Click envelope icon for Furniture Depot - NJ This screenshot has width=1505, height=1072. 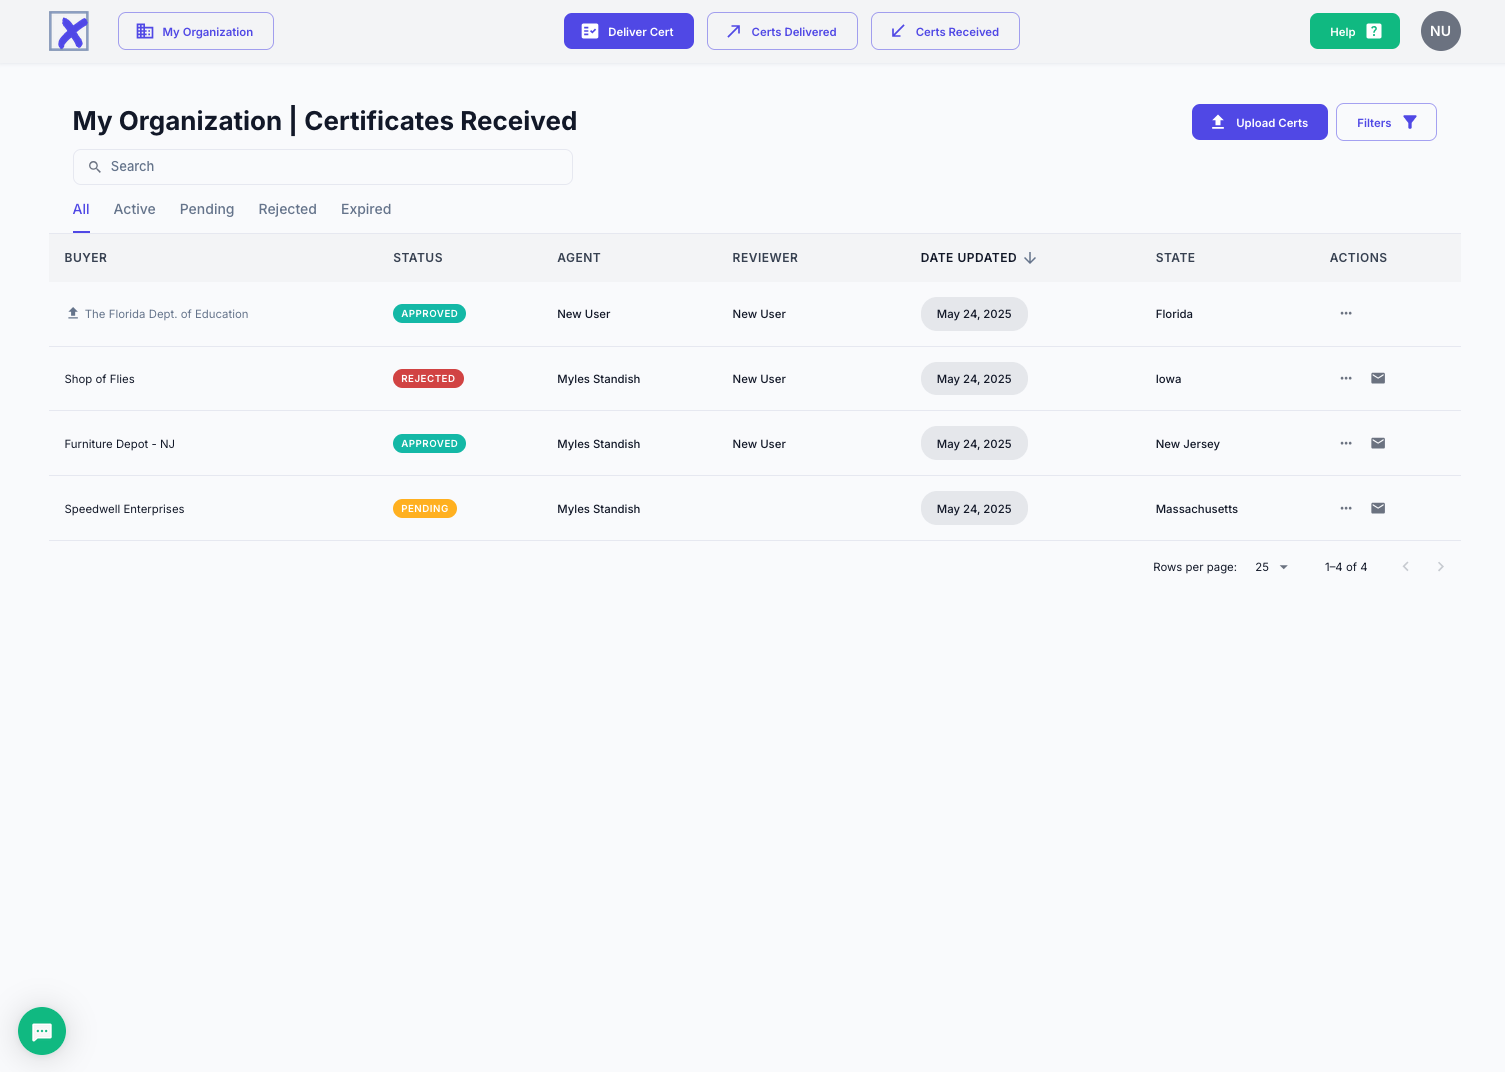pos(1377,443)
